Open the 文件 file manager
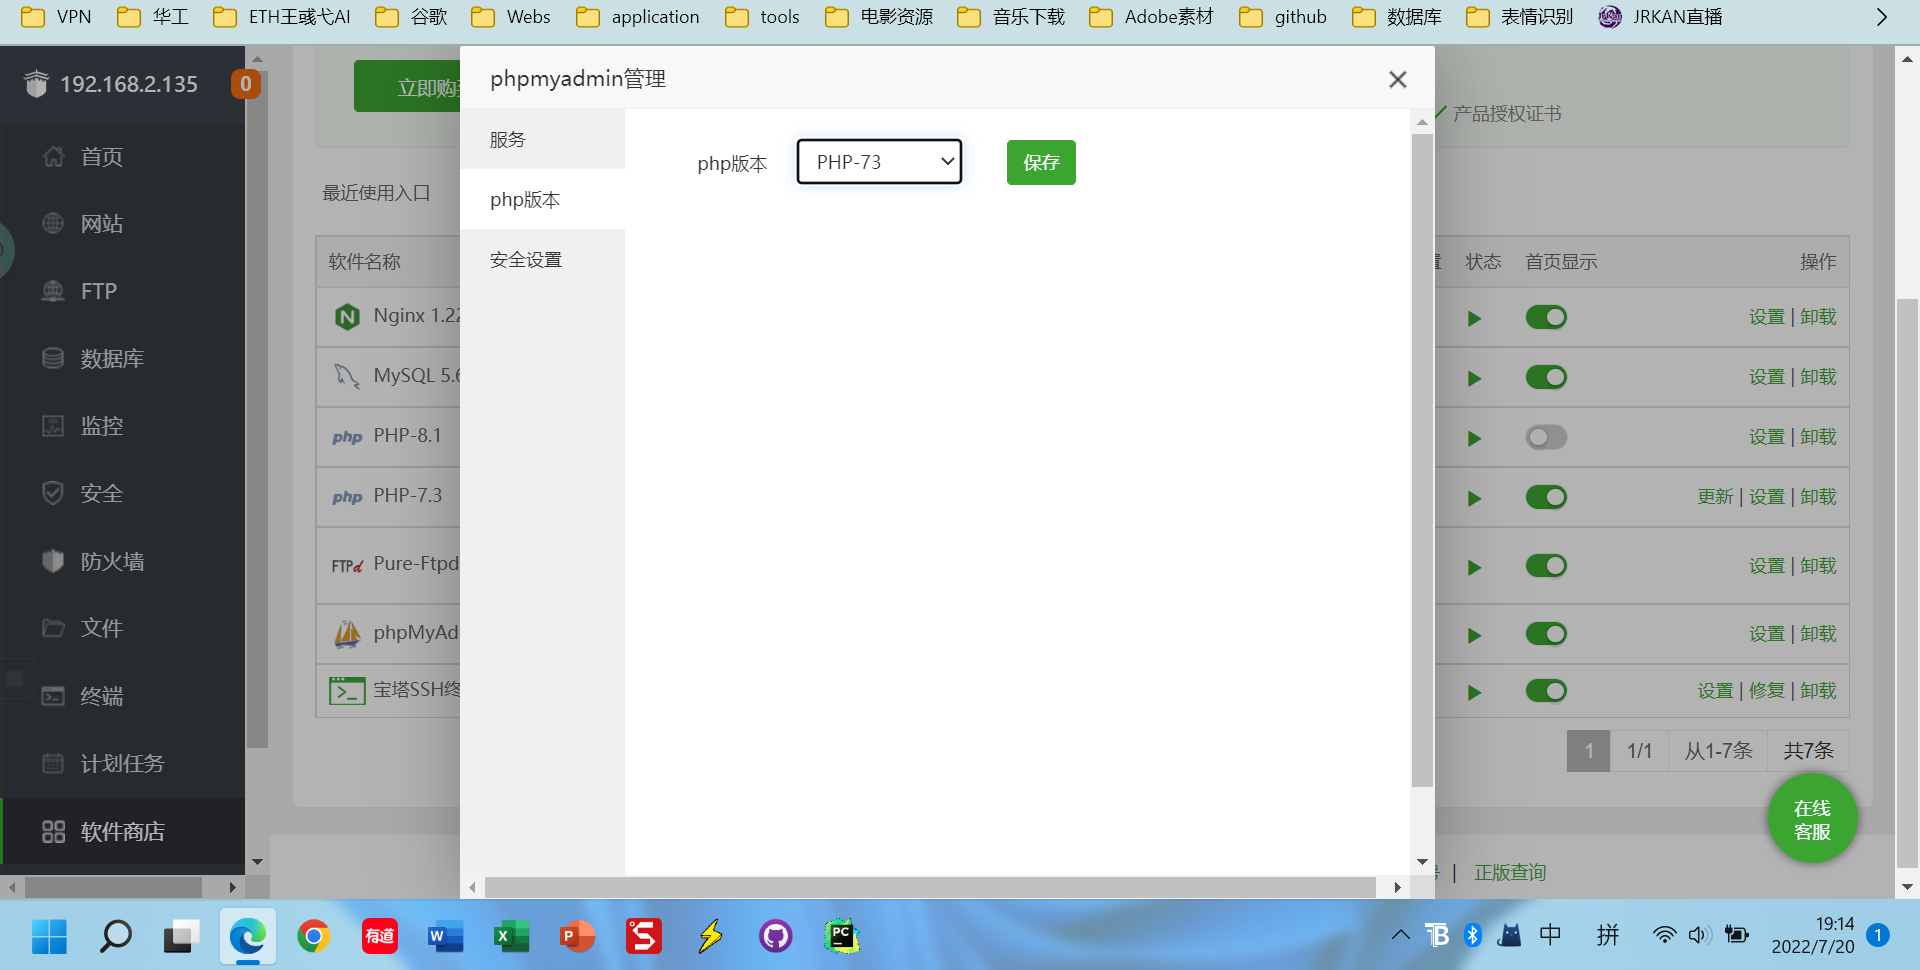1920x970 pixels. click(100, 628)
